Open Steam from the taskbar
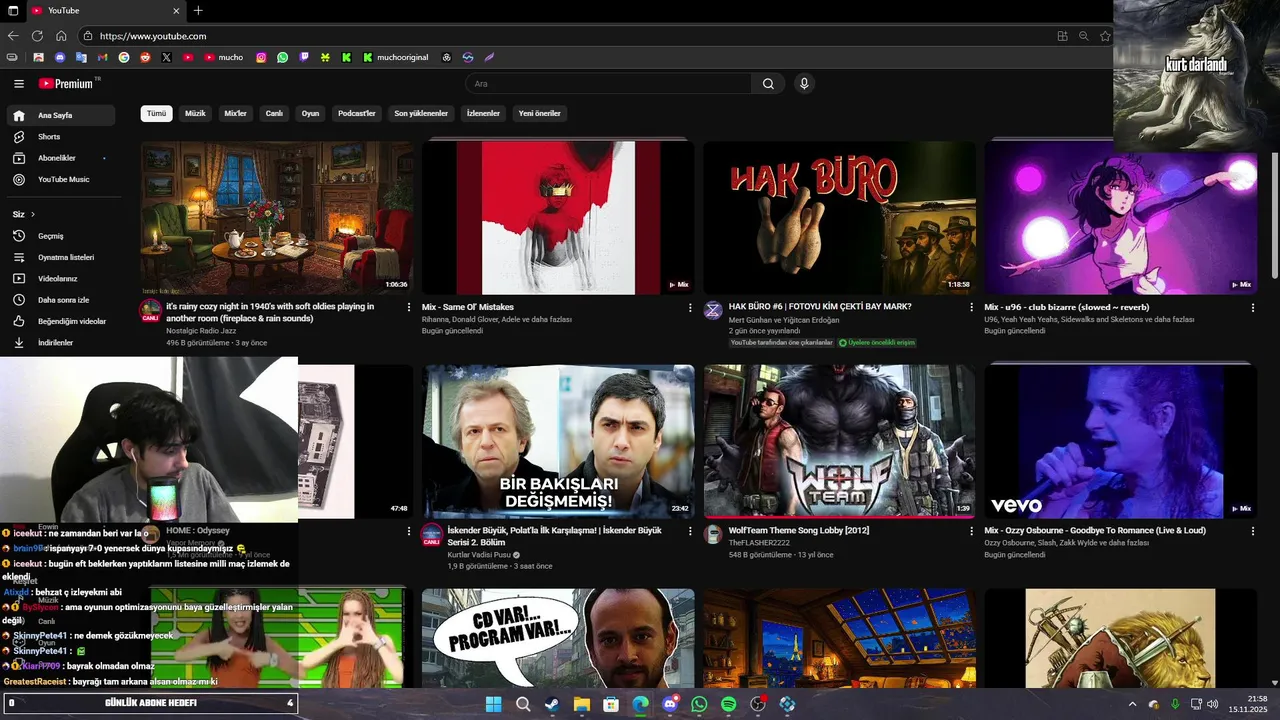Image resolution: width=1280 pixels, height=720 pixels. pyautogui.click(x=552, y=704)
